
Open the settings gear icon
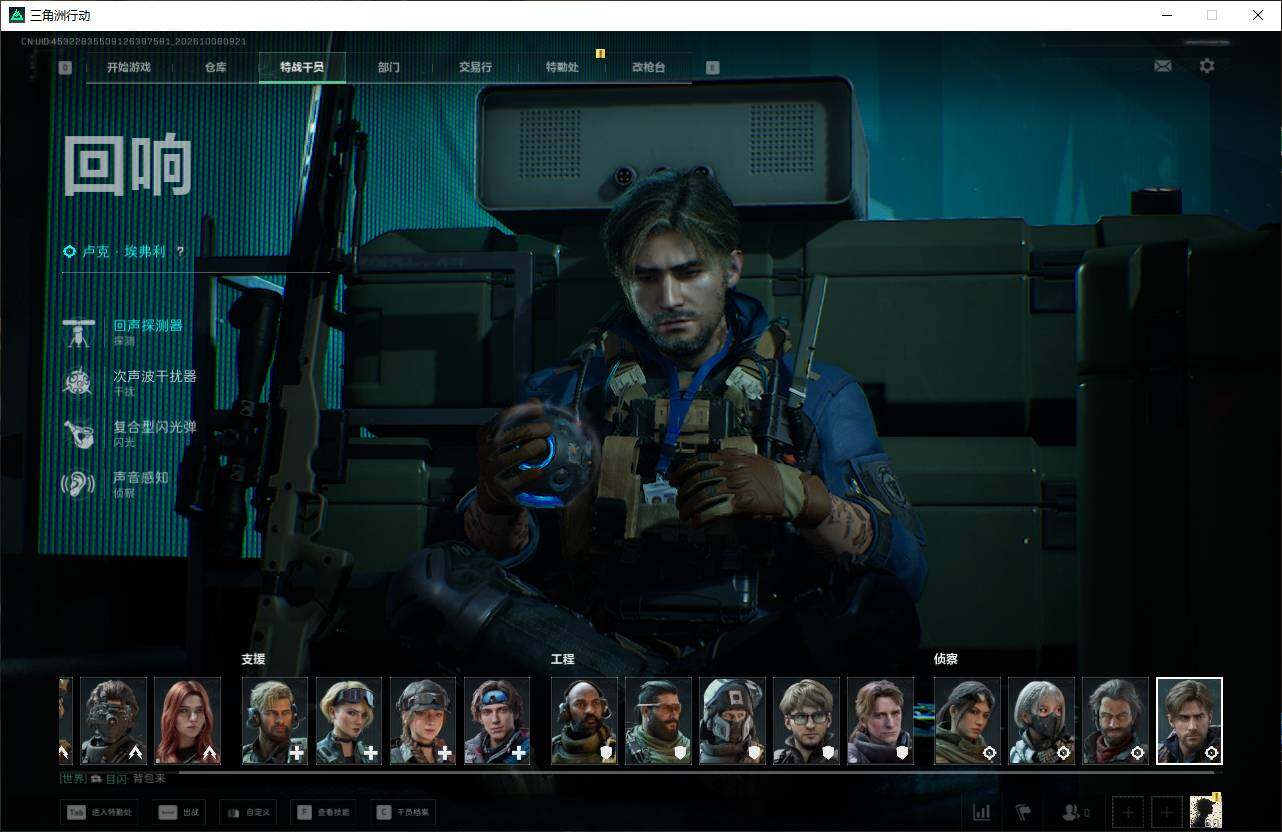click(x=1207, y=66)
